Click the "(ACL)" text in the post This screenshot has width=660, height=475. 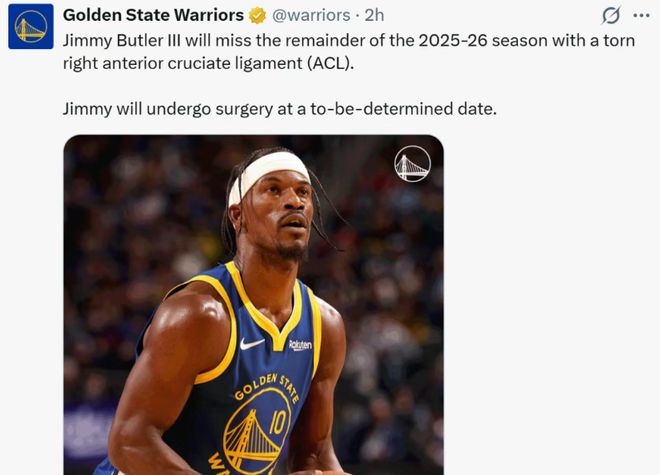click(x=330, y=61)
